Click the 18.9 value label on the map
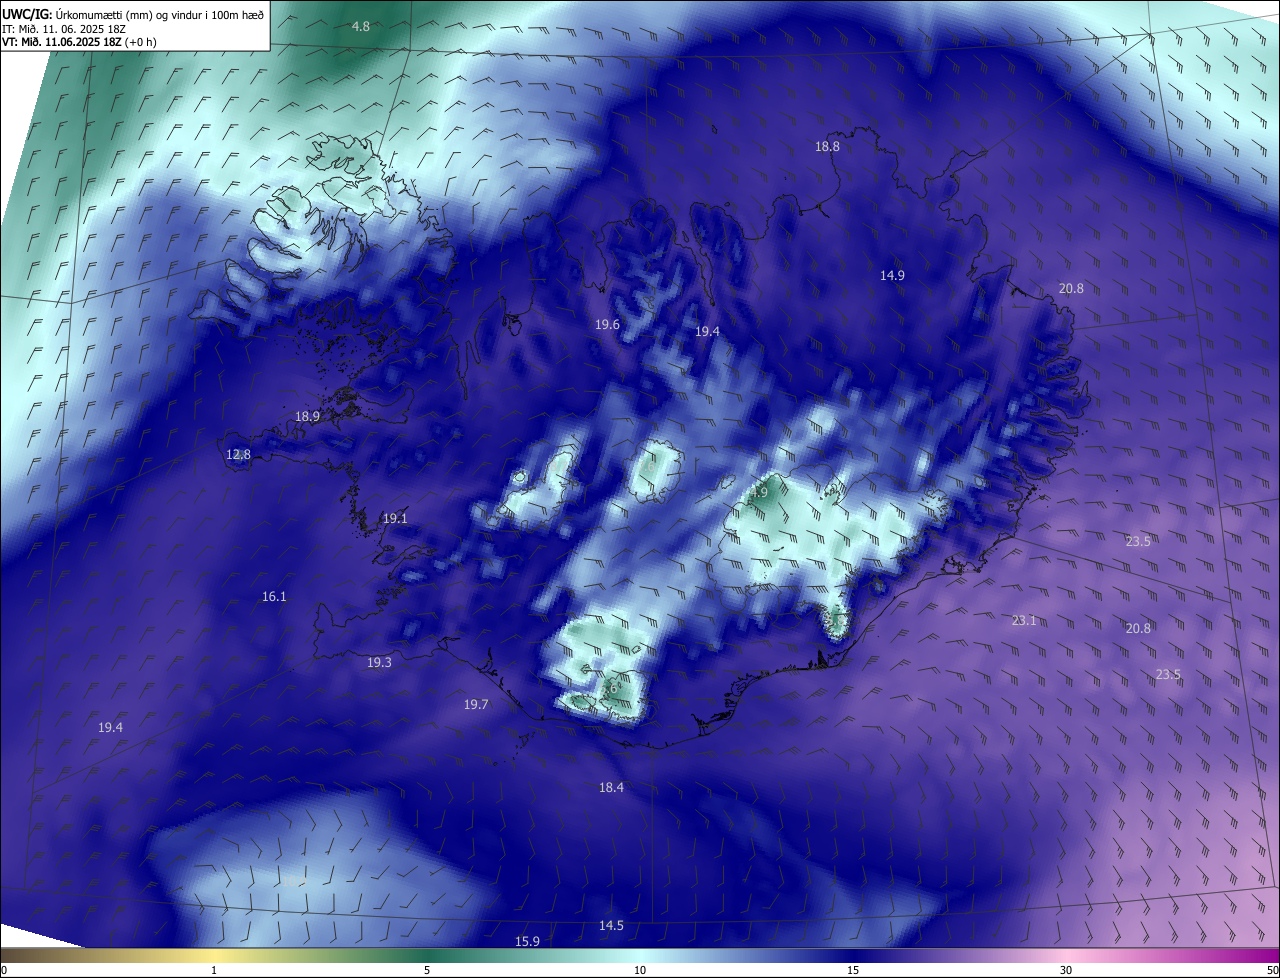This screenshot has width=1280, height=978. click(307, 417)
